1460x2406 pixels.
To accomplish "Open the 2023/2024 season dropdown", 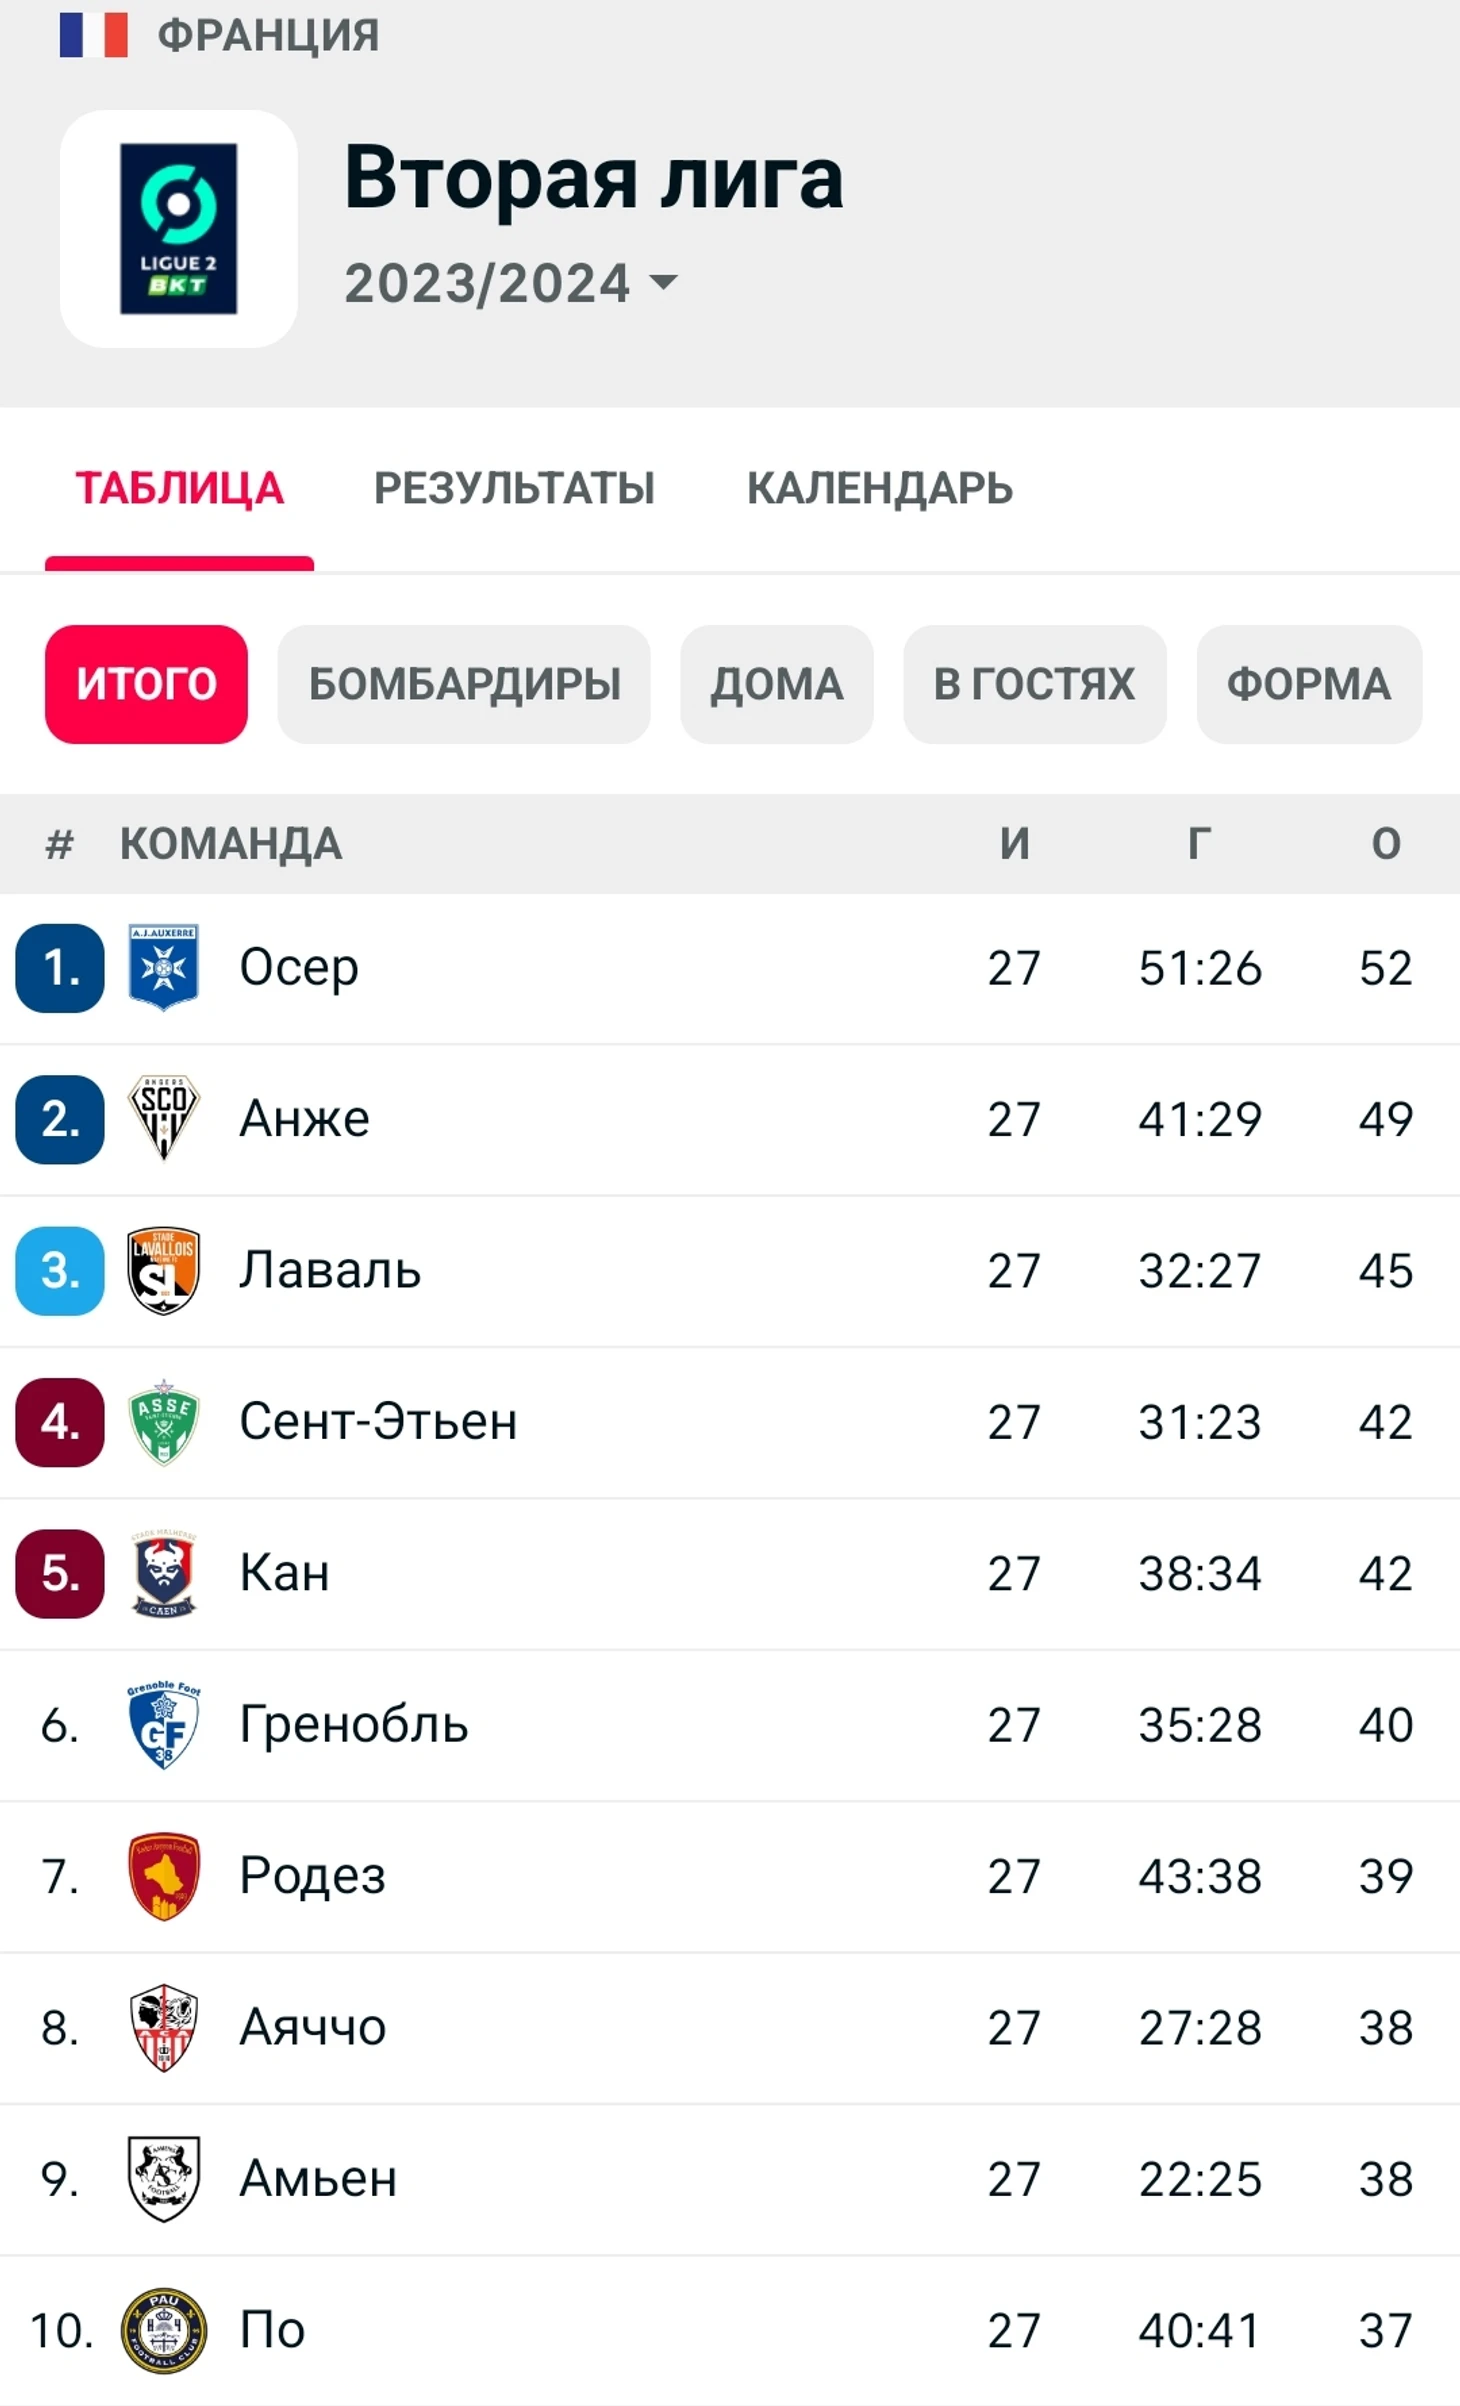I will pyautogui.click(x=510, y=283).
